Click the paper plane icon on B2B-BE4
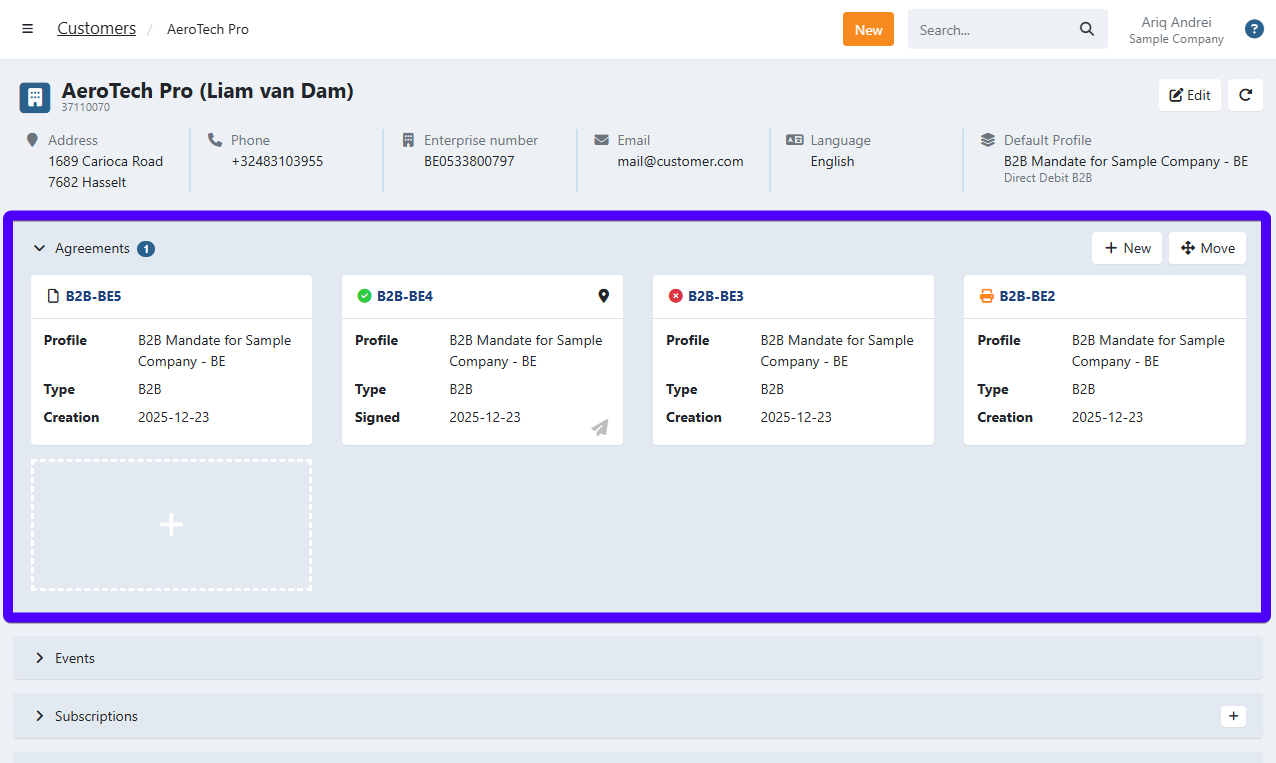The image size is (1276, 763). 600,428
